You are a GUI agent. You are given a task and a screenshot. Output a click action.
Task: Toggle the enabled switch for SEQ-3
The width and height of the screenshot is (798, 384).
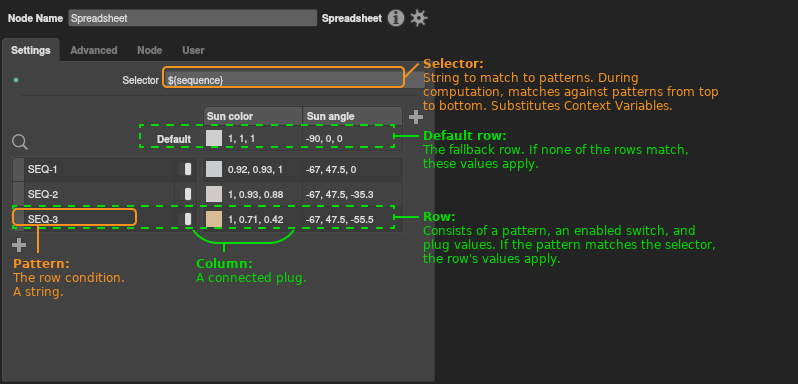pos(188,219)
